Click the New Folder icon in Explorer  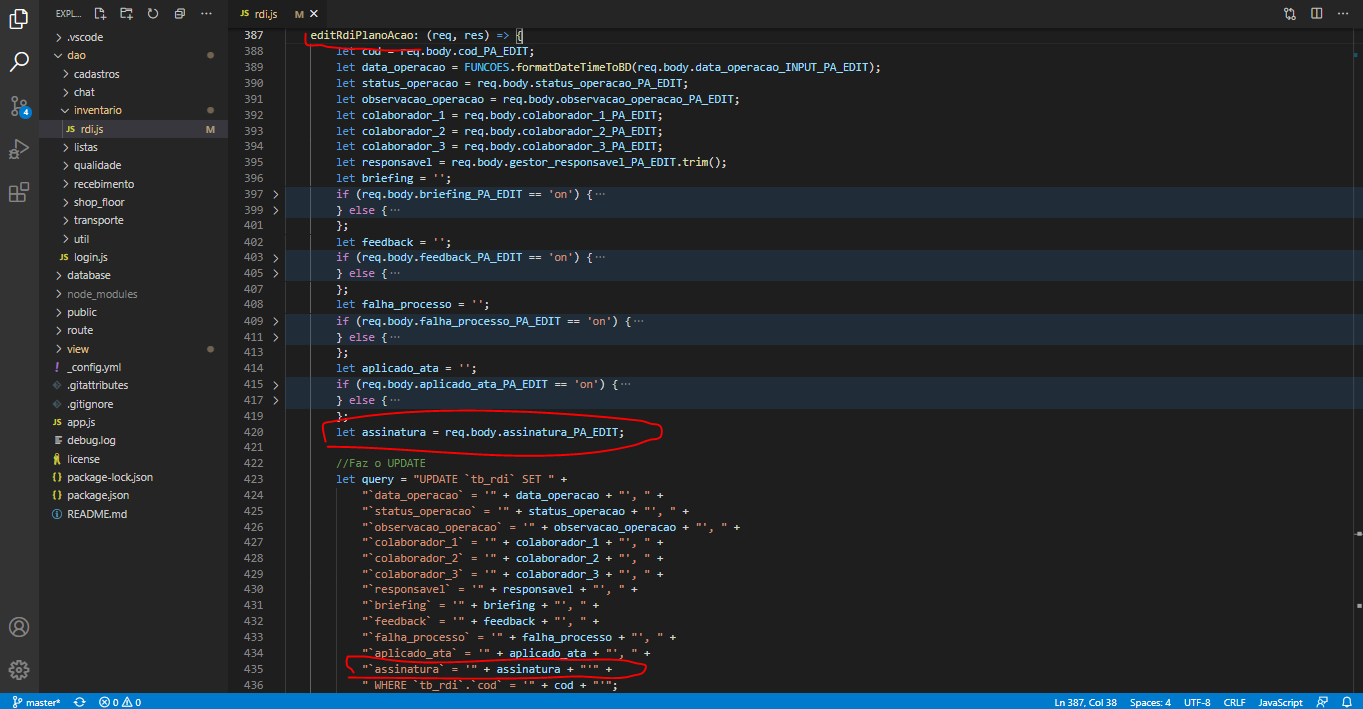126,13
